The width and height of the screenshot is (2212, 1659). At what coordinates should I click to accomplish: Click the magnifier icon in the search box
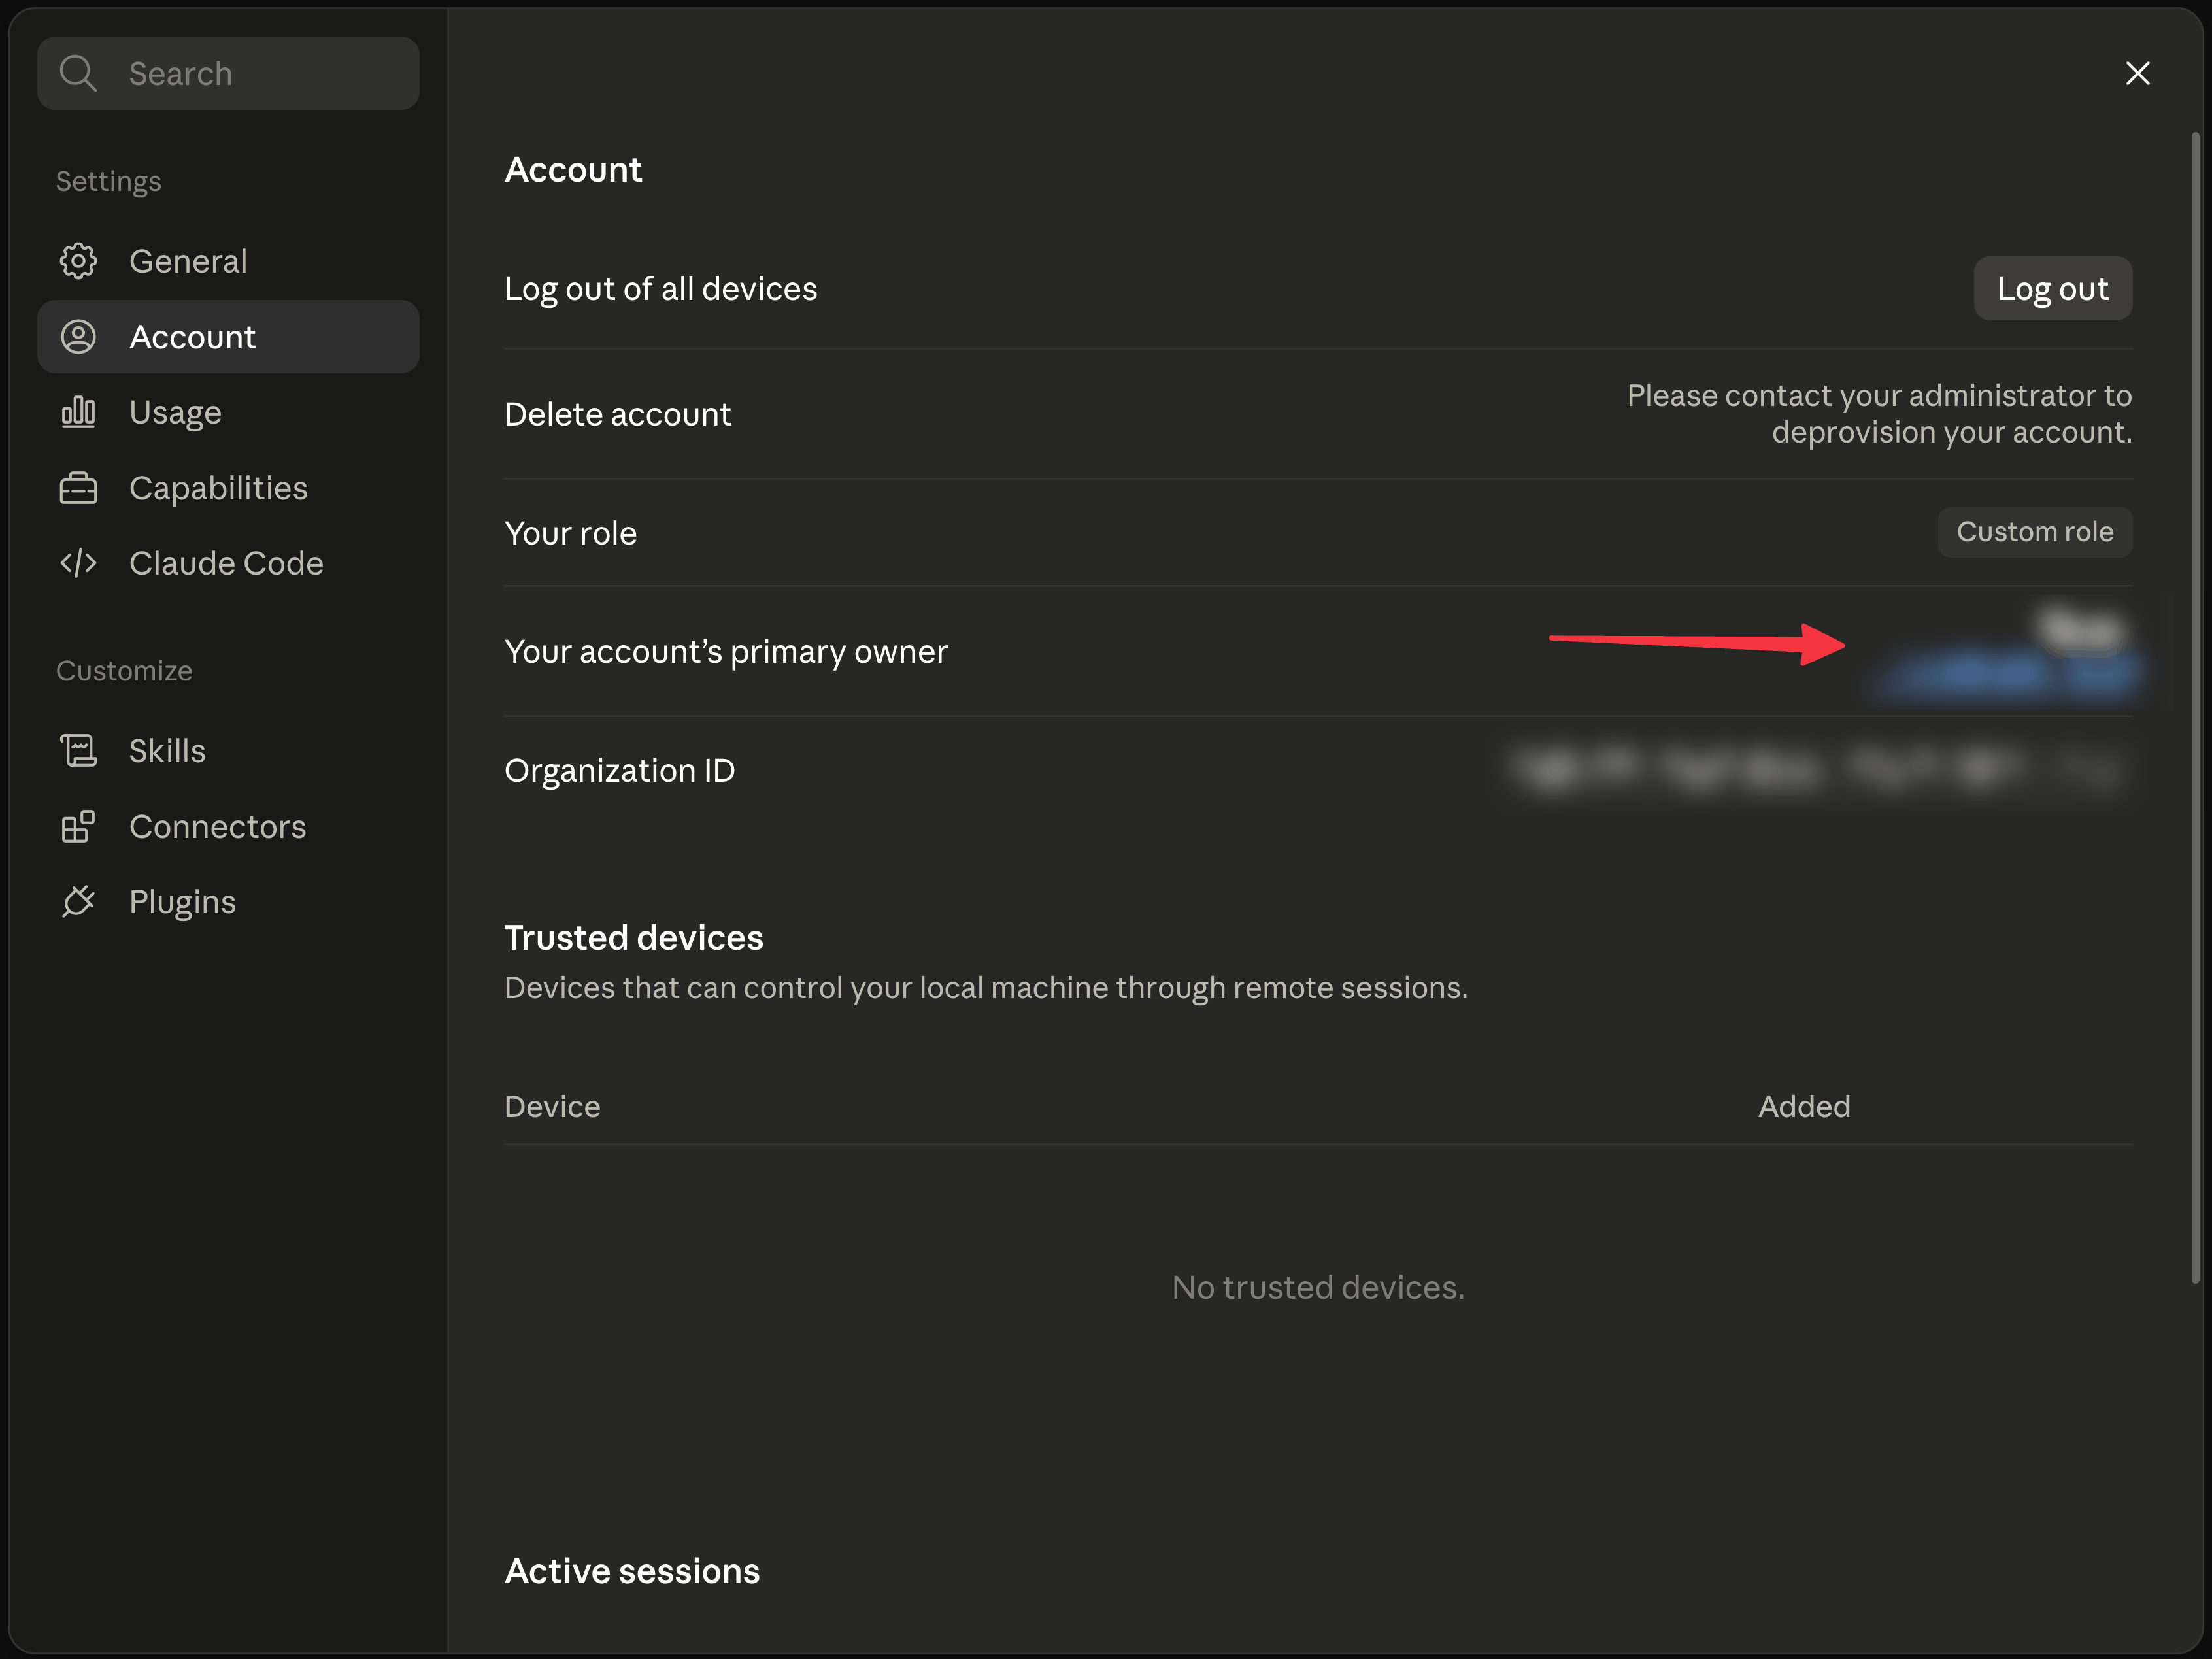[x=78, y=73]
